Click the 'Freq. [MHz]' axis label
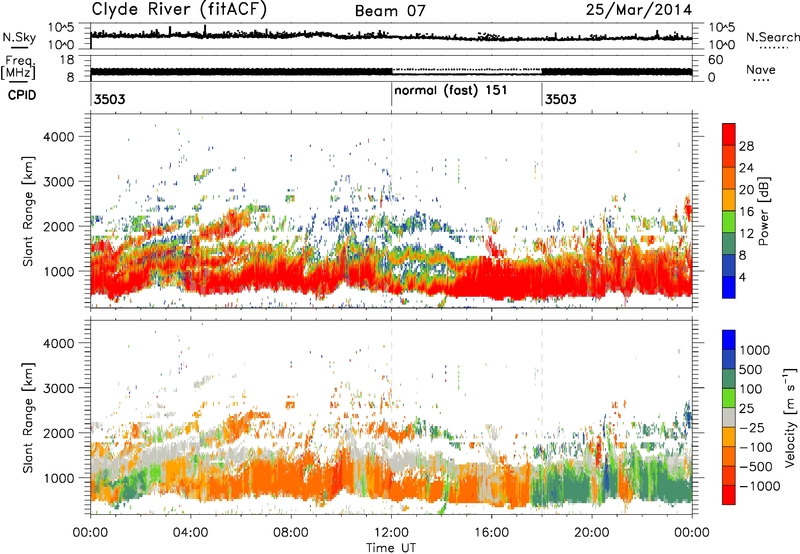The image size is (800, 554). coord(20,68)
